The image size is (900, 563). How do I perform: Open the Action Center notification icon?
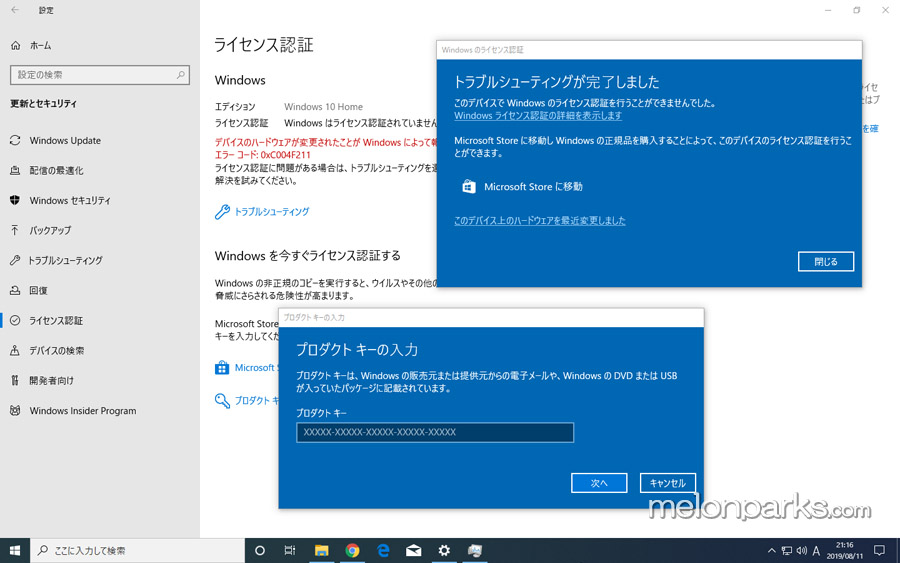(x=879, y=550)
